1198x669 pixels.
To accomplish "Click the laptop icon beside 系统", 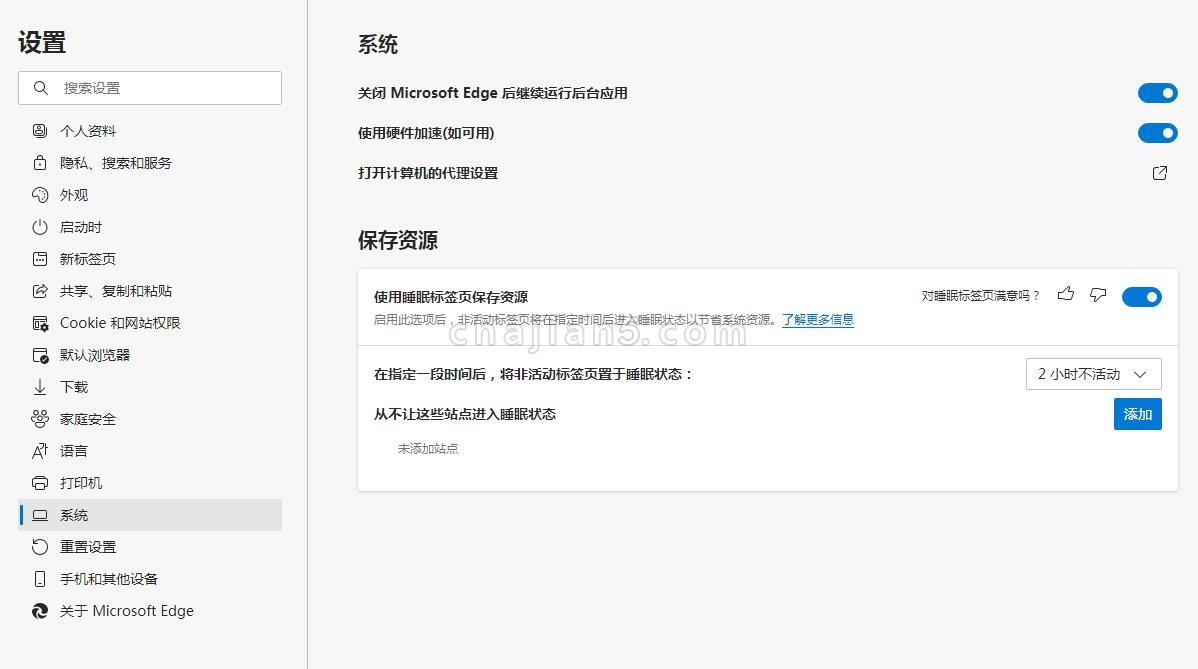I will pyautogui.click(x=40, y=515).
